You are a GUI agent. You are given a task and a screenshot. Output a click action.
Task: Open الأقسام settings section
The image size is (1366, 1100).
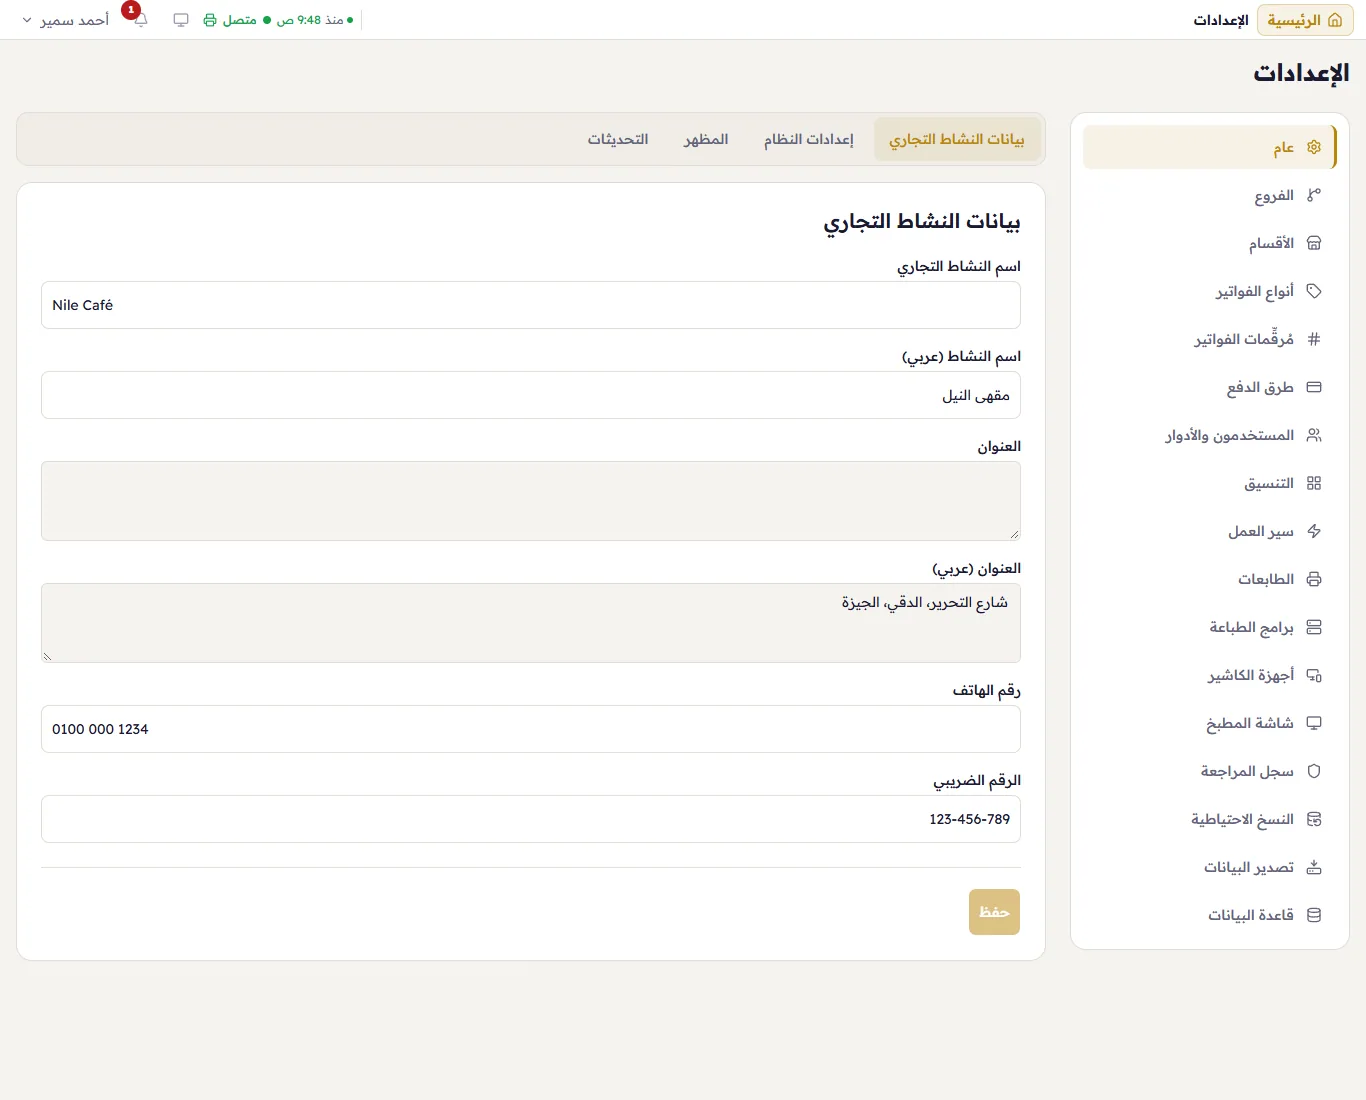(x=1210, y=243)
